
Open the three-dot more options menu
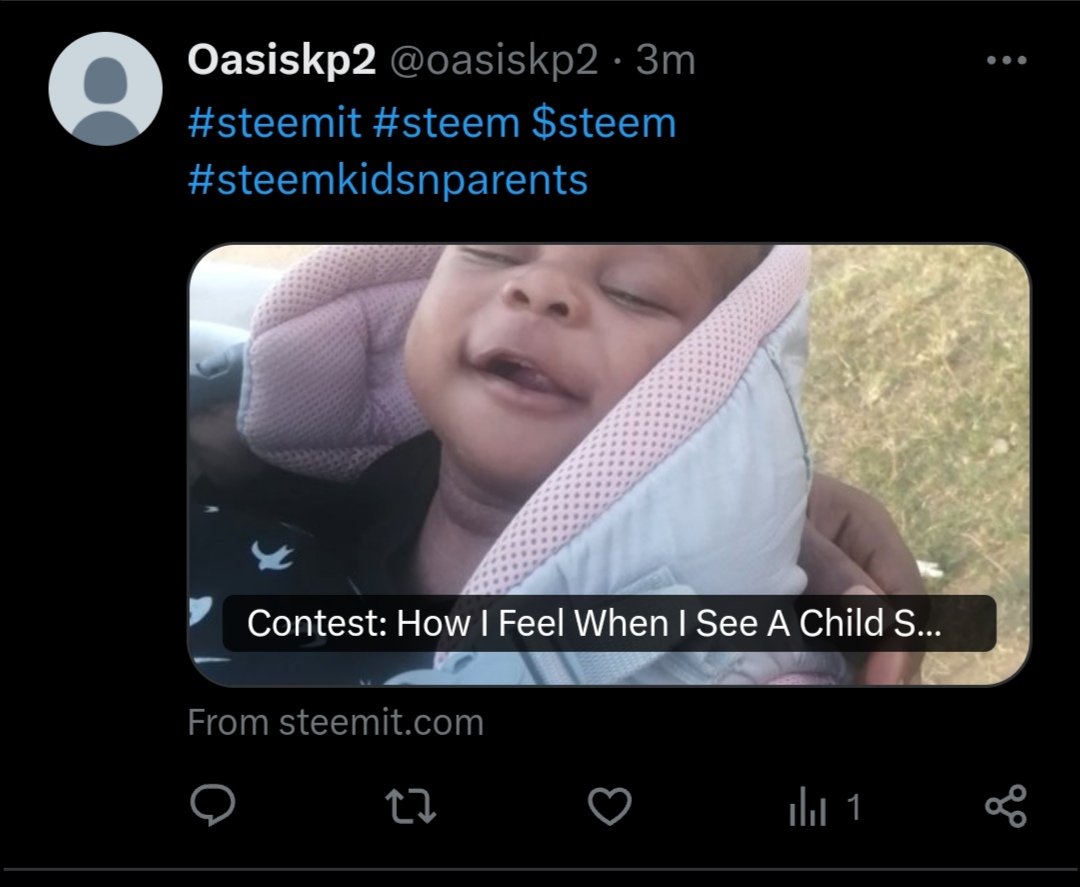click(x=1006, y=61)
